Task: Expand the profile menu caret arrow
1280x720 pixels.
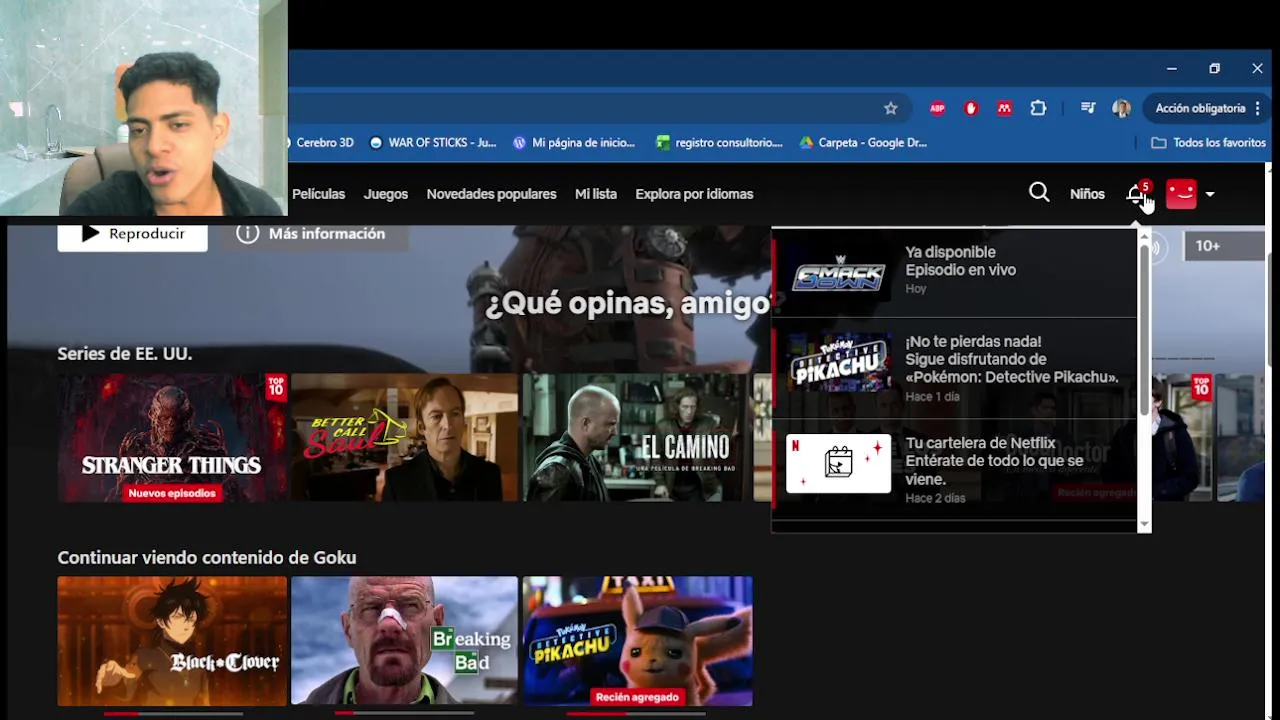Action: (x=1209, y=194)
